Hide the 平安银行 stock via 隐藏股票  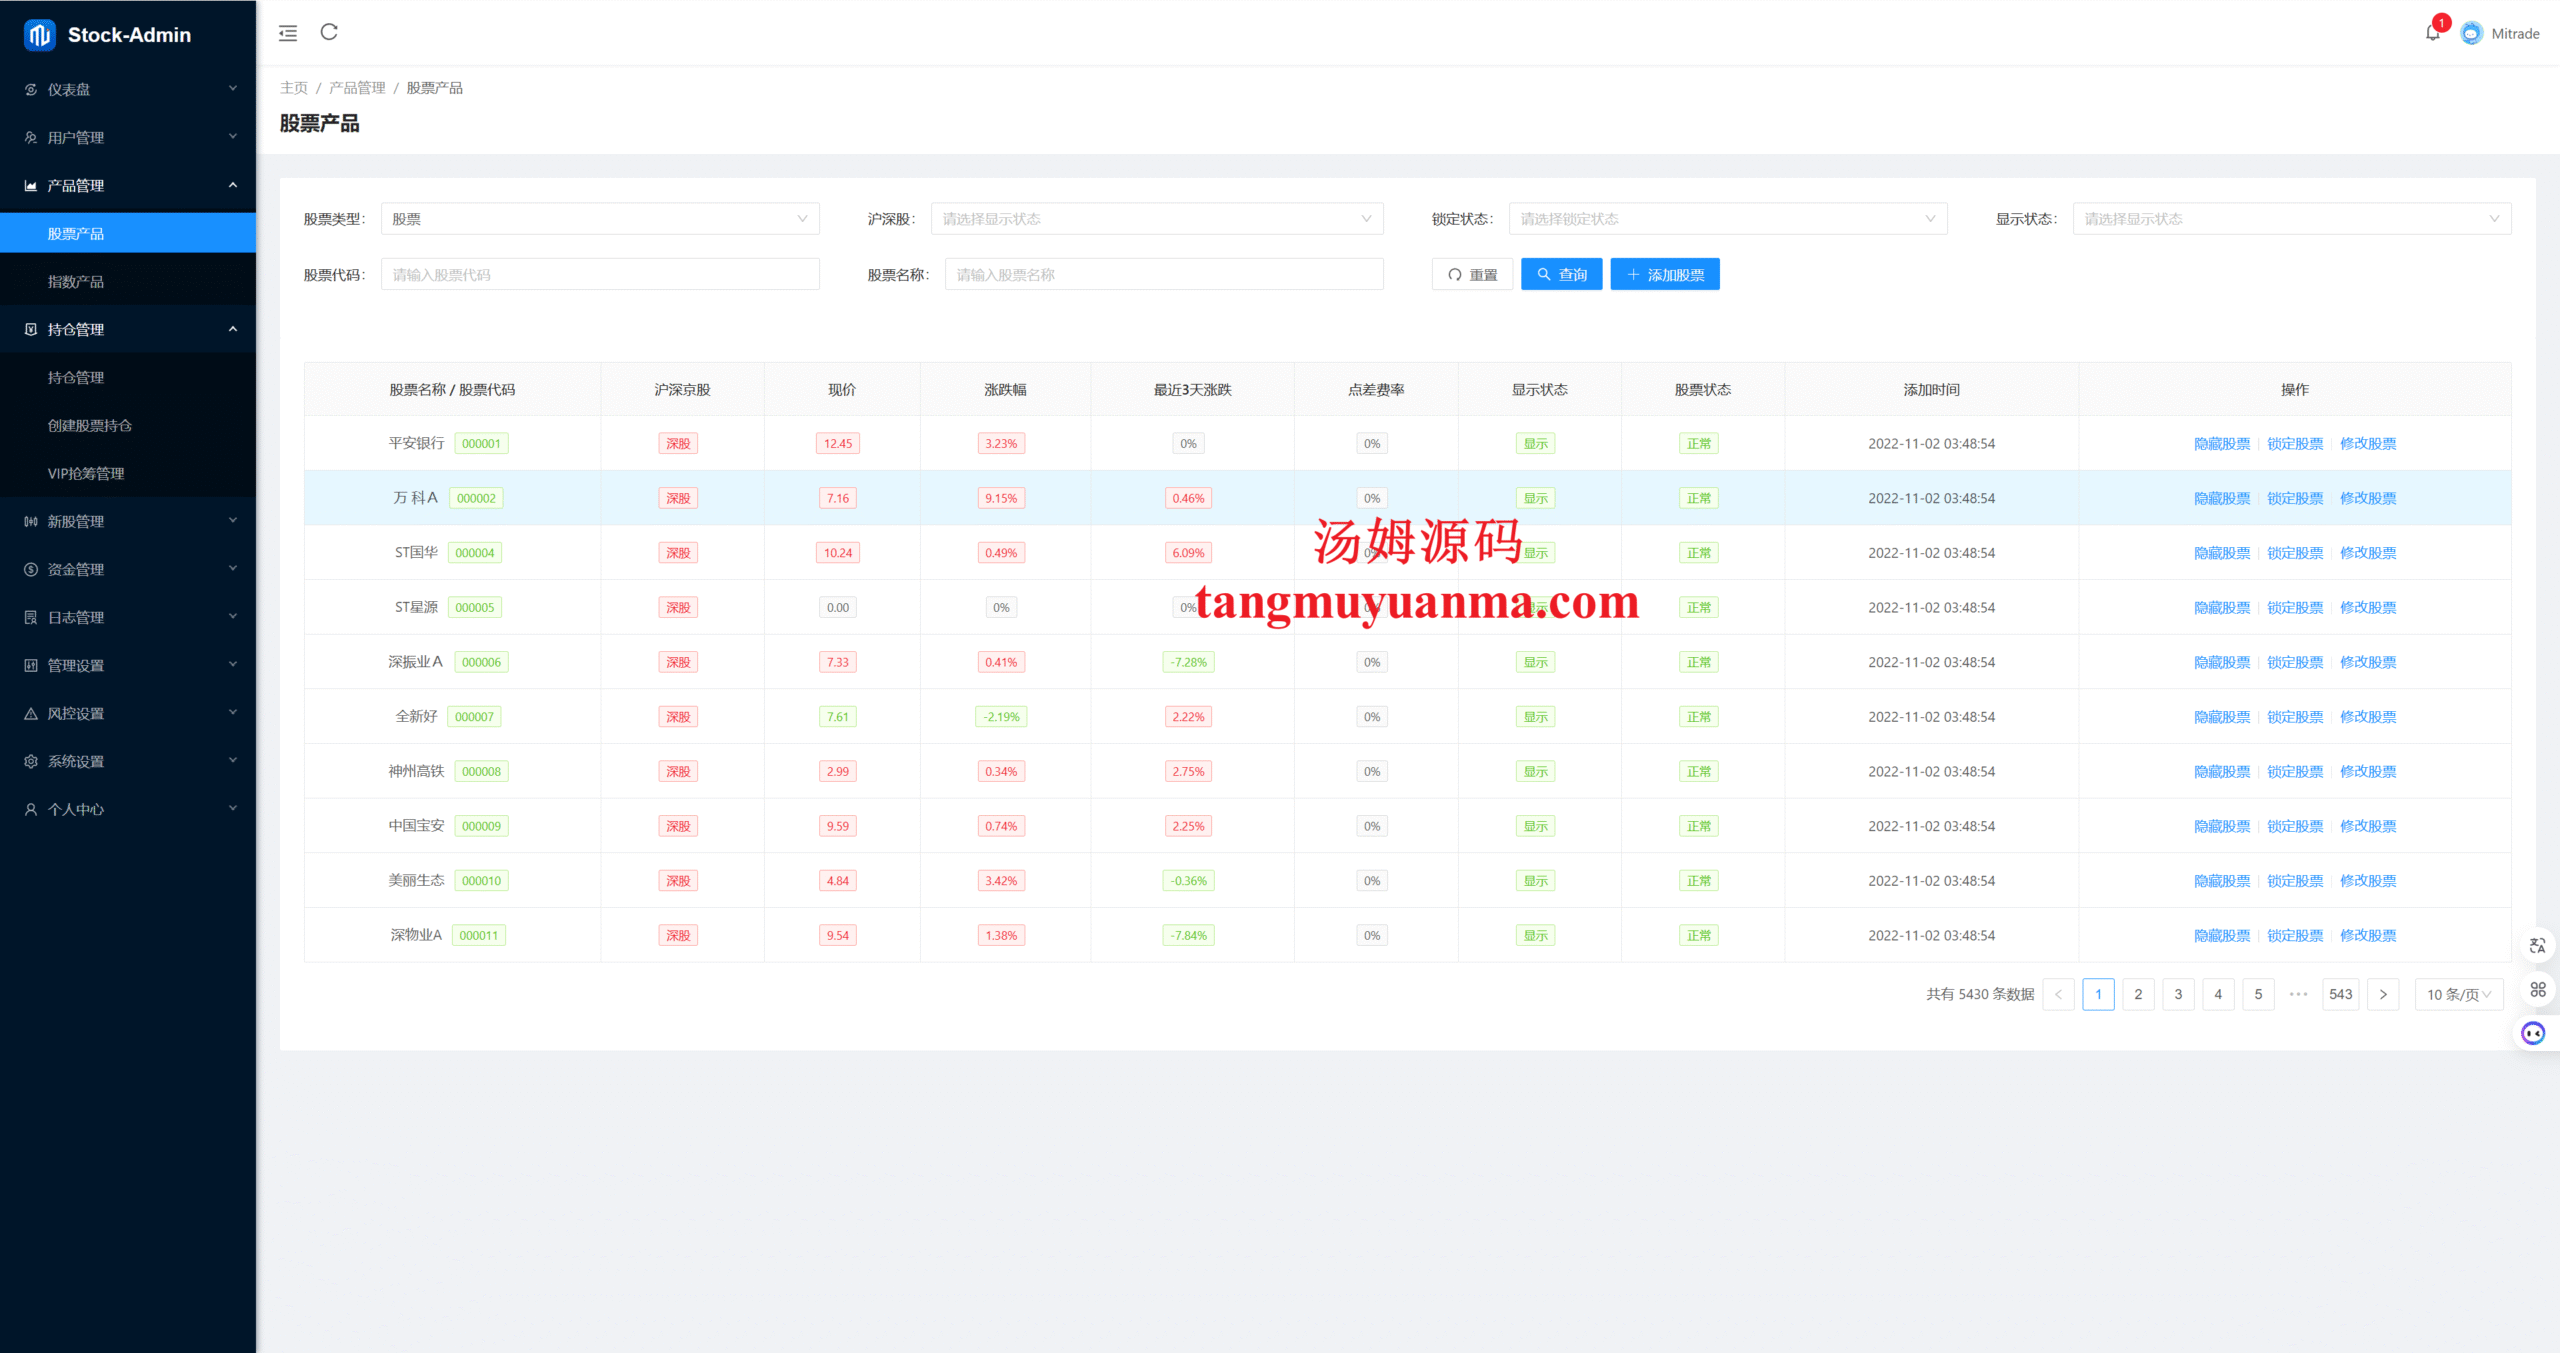tap(2221, 443)
